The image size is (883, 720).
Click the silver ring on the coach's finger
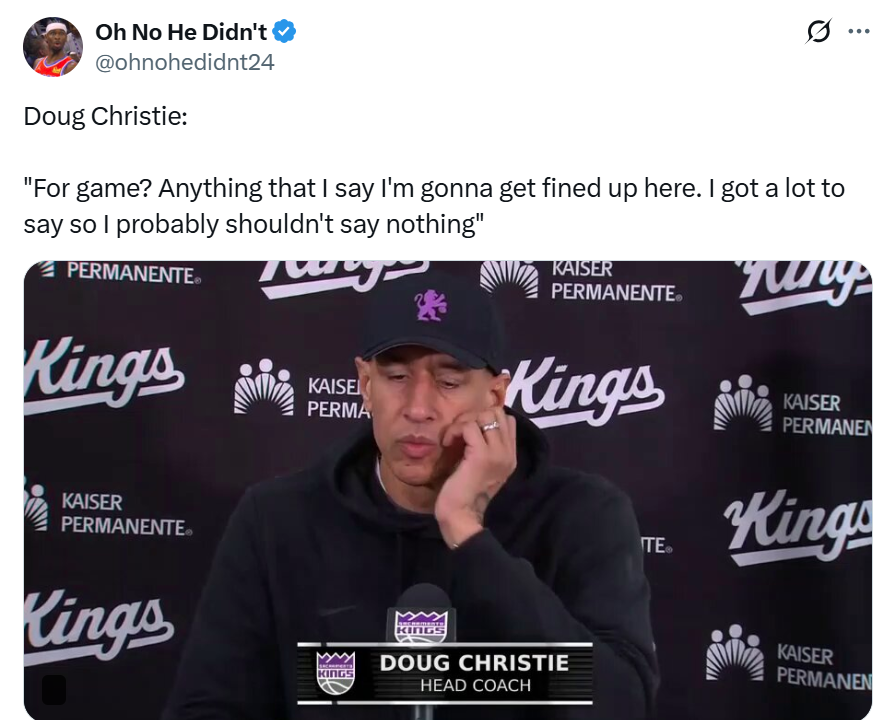click(489, 426)
